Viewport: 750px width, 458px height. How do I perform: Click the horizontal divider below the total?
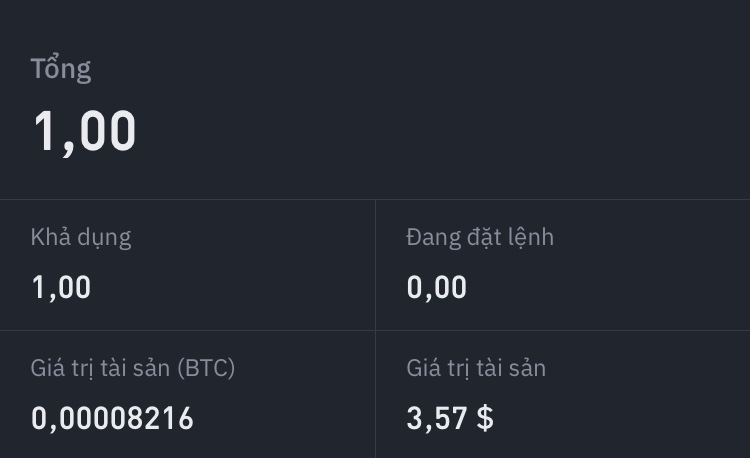tap(375, 199)
